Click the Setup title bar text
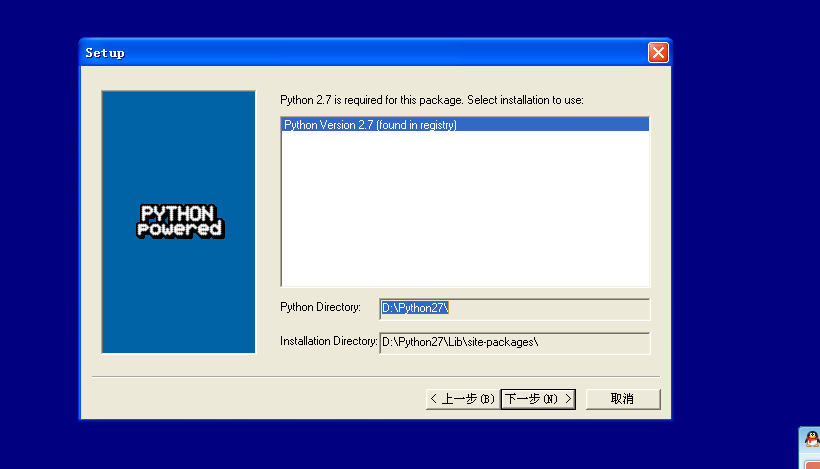This screenshot has width=820, height=469. tap(105, 53)
